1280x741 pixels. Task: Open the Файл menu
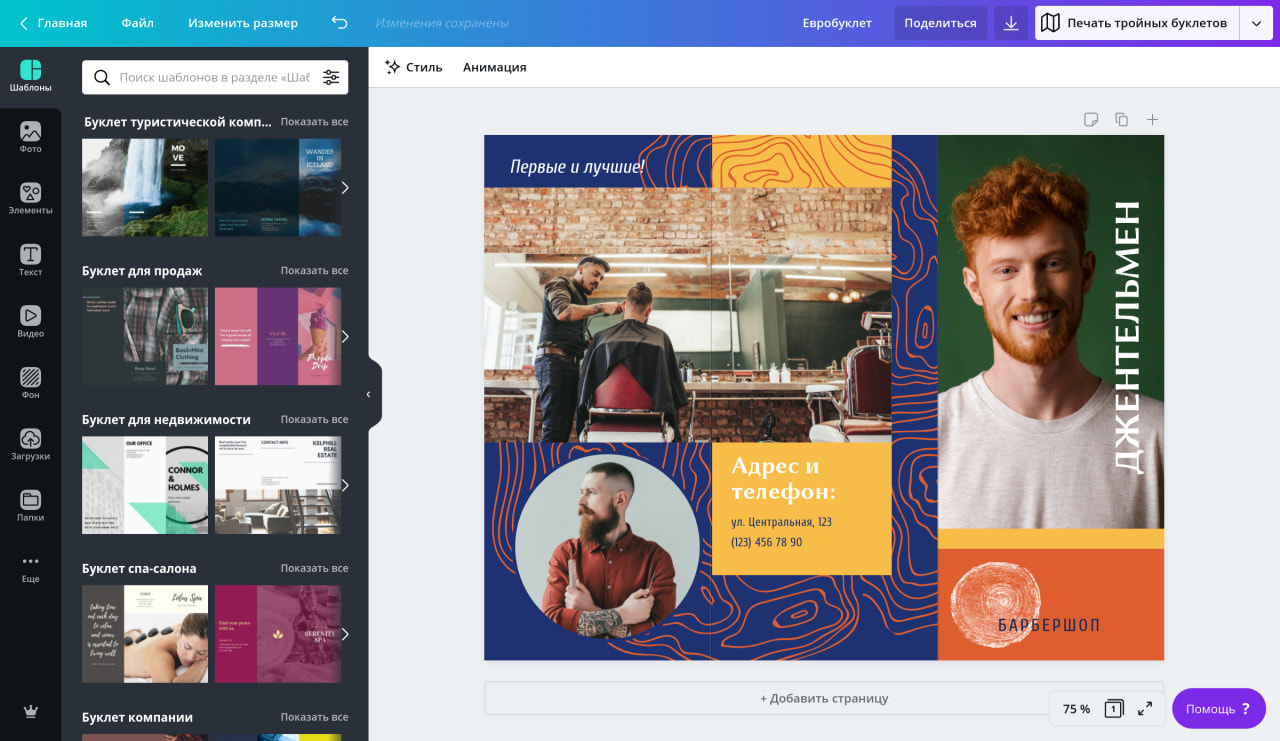137,23
